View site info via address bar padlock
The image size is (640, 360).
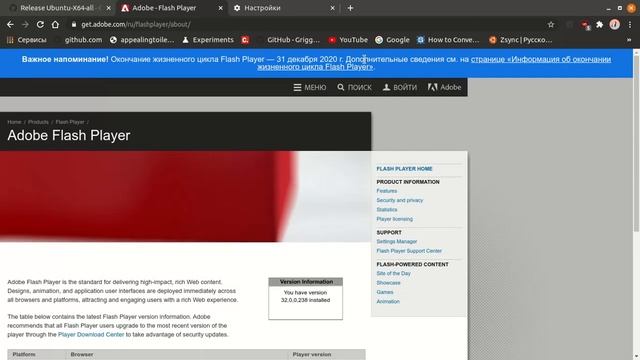click(74, 24)
